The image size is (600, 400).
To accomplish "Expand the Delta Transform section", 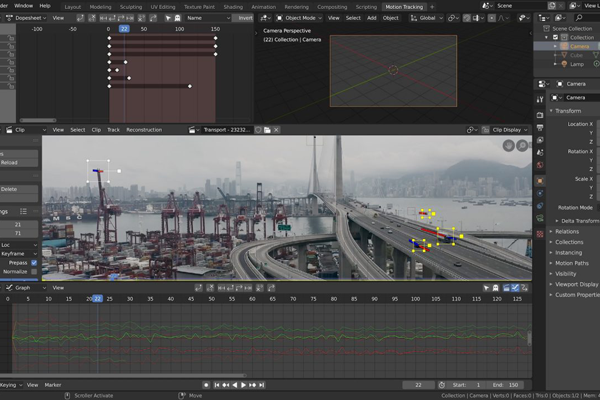I will [578, 221].
